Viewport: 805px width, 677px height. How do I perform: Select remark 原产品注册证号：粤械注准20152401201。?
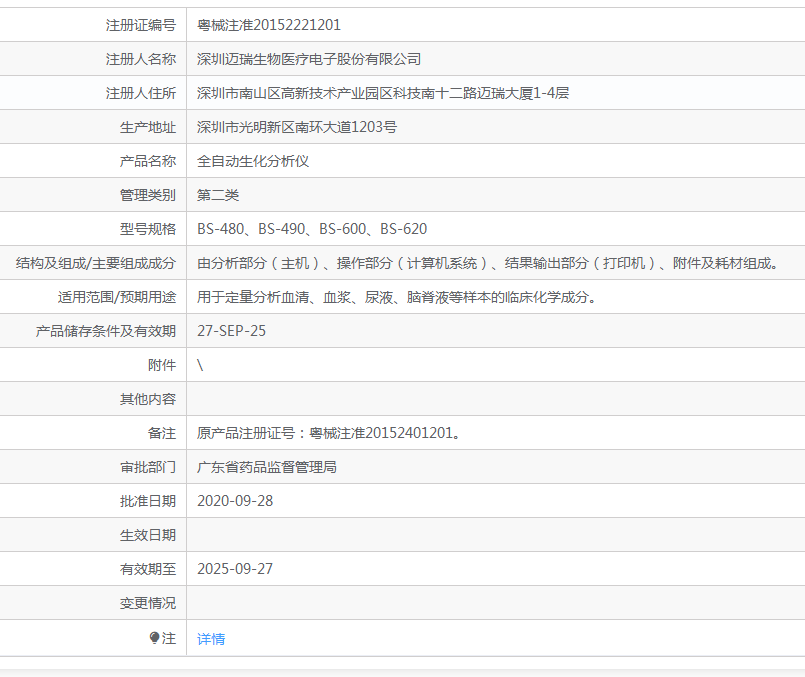[x=329, y=433]
